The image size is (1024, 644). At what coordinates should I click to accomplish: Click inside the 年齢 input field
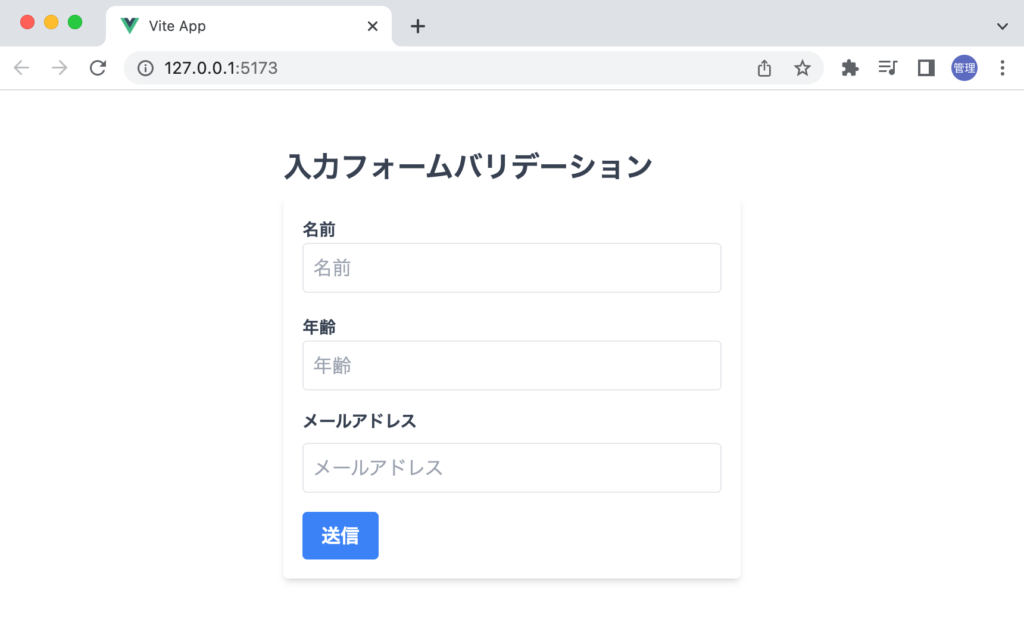tap(511, 365)
